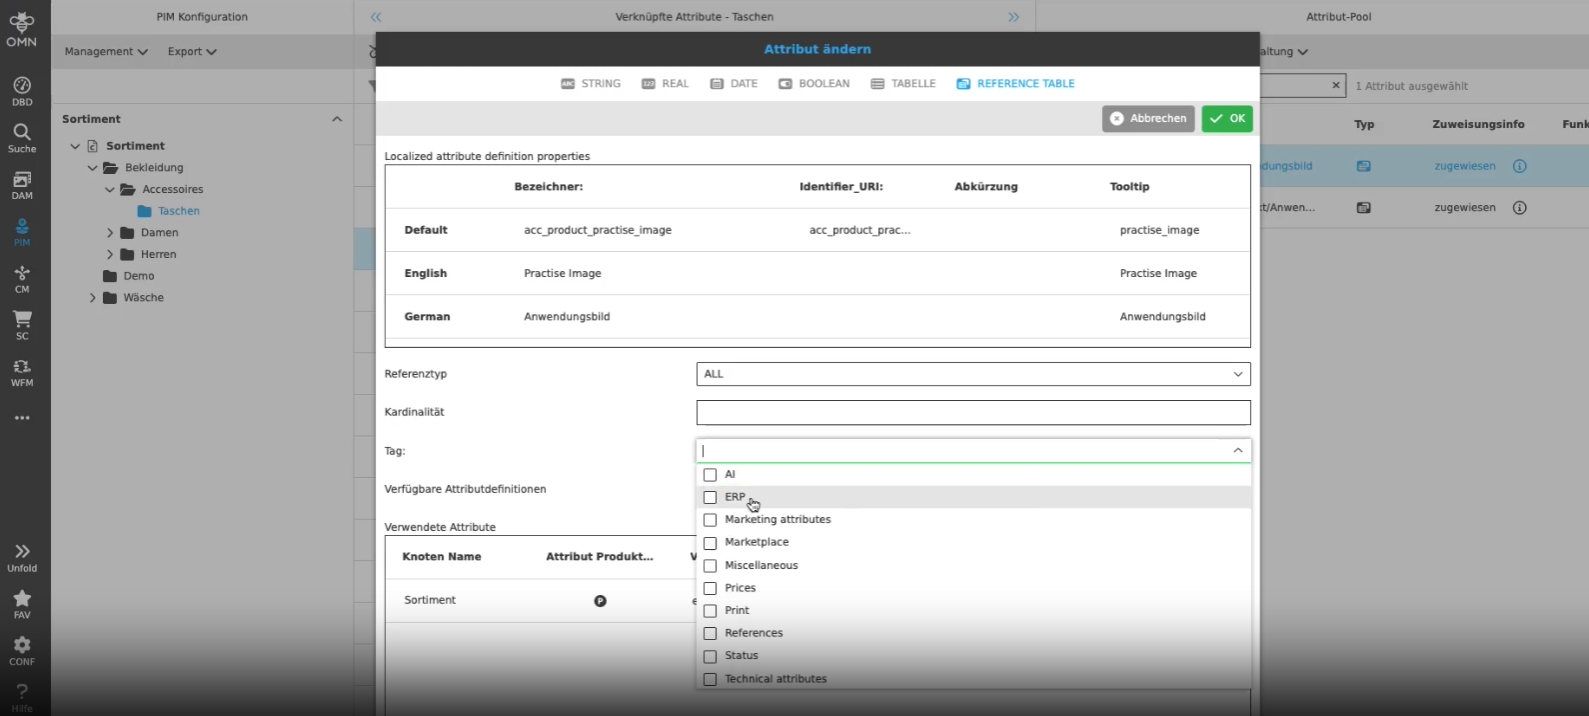Open the WFM workflow module
This screenshot has width=1589, height=716.
point(21,371)
